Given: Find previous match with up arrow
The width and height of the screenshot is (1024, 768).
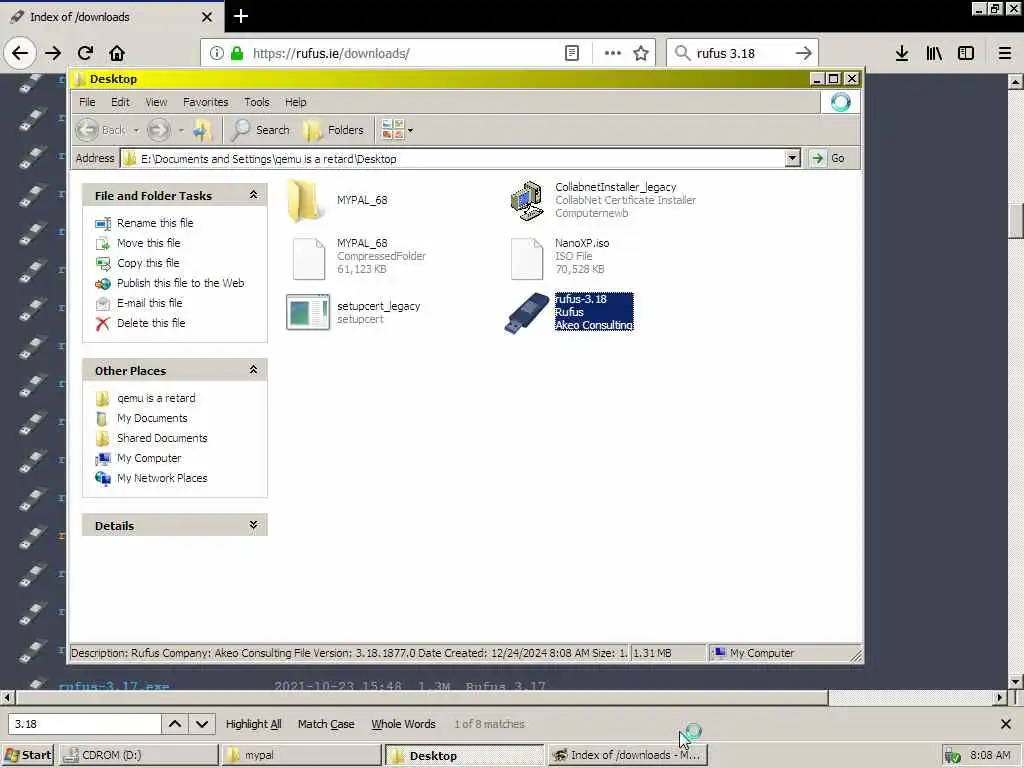Looking at the screenshot, I should point(174,724).
